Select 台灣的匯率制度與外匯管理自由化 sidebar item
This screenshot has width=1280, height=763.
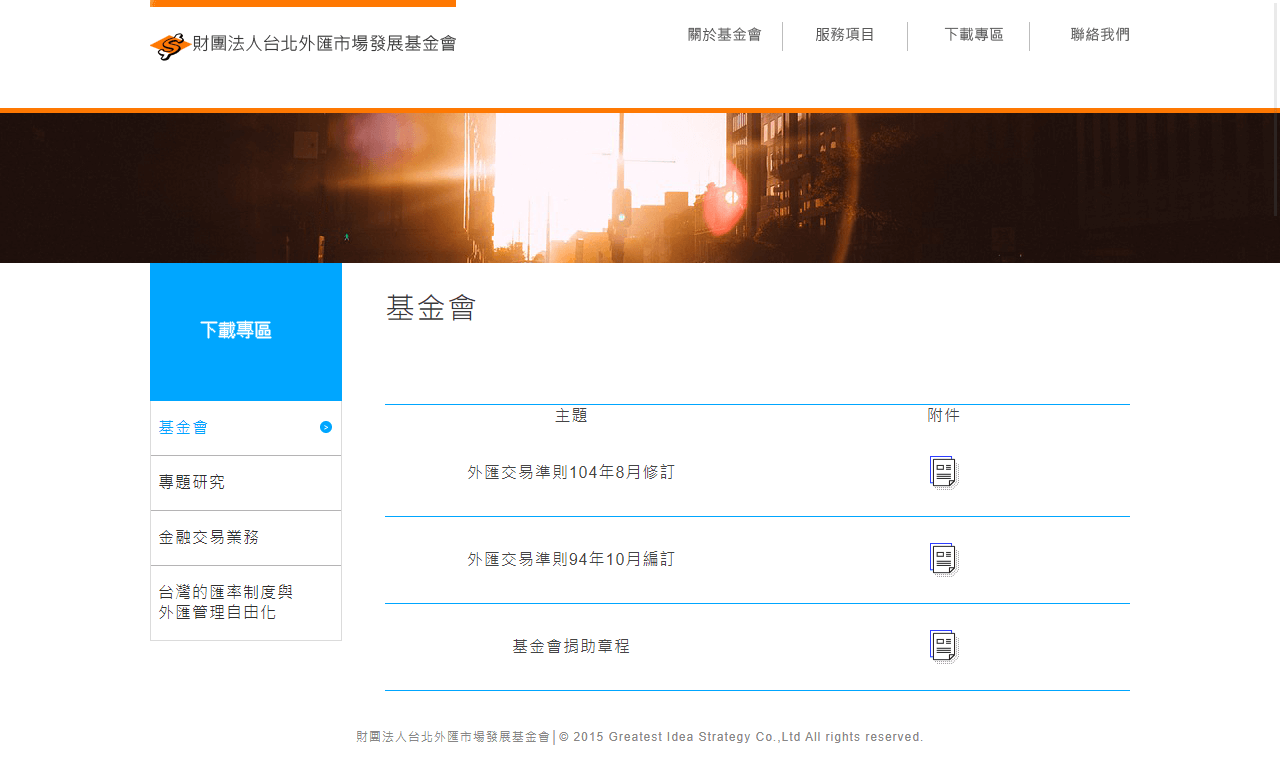246,603
